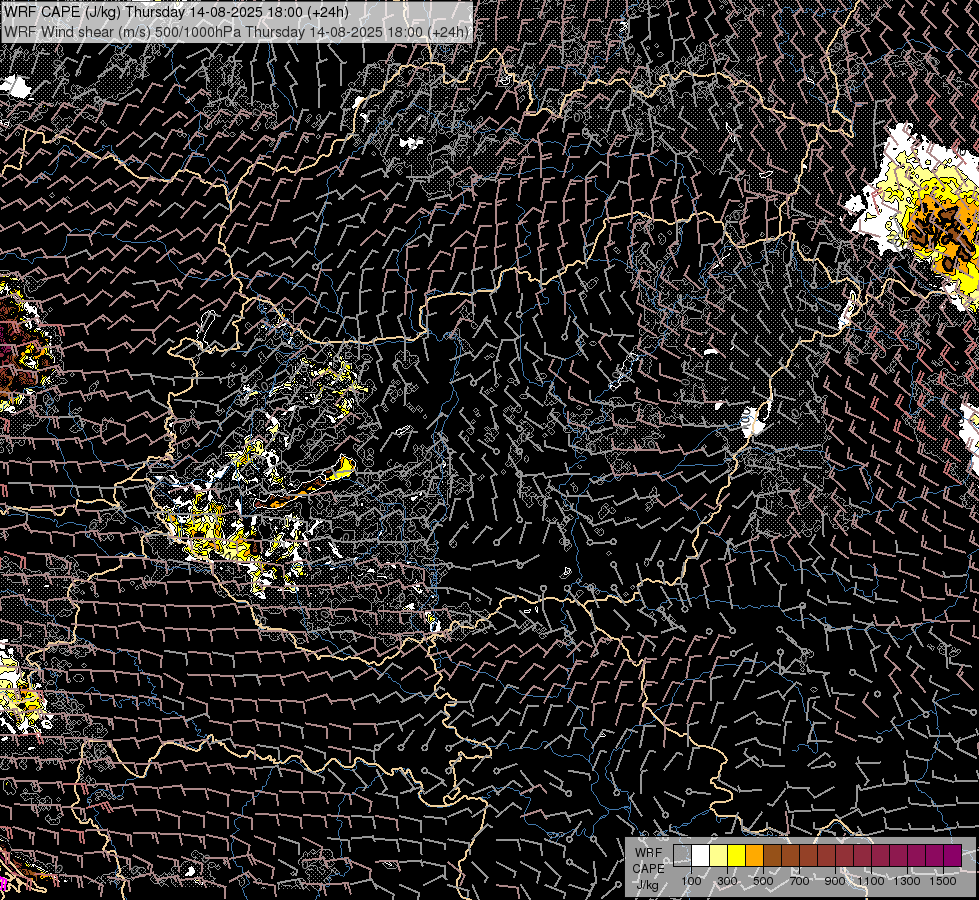Screen dimensions: 979x900
Task: Select the magenta 1500 J/kg legend swatch
Action: coord(953,855)
